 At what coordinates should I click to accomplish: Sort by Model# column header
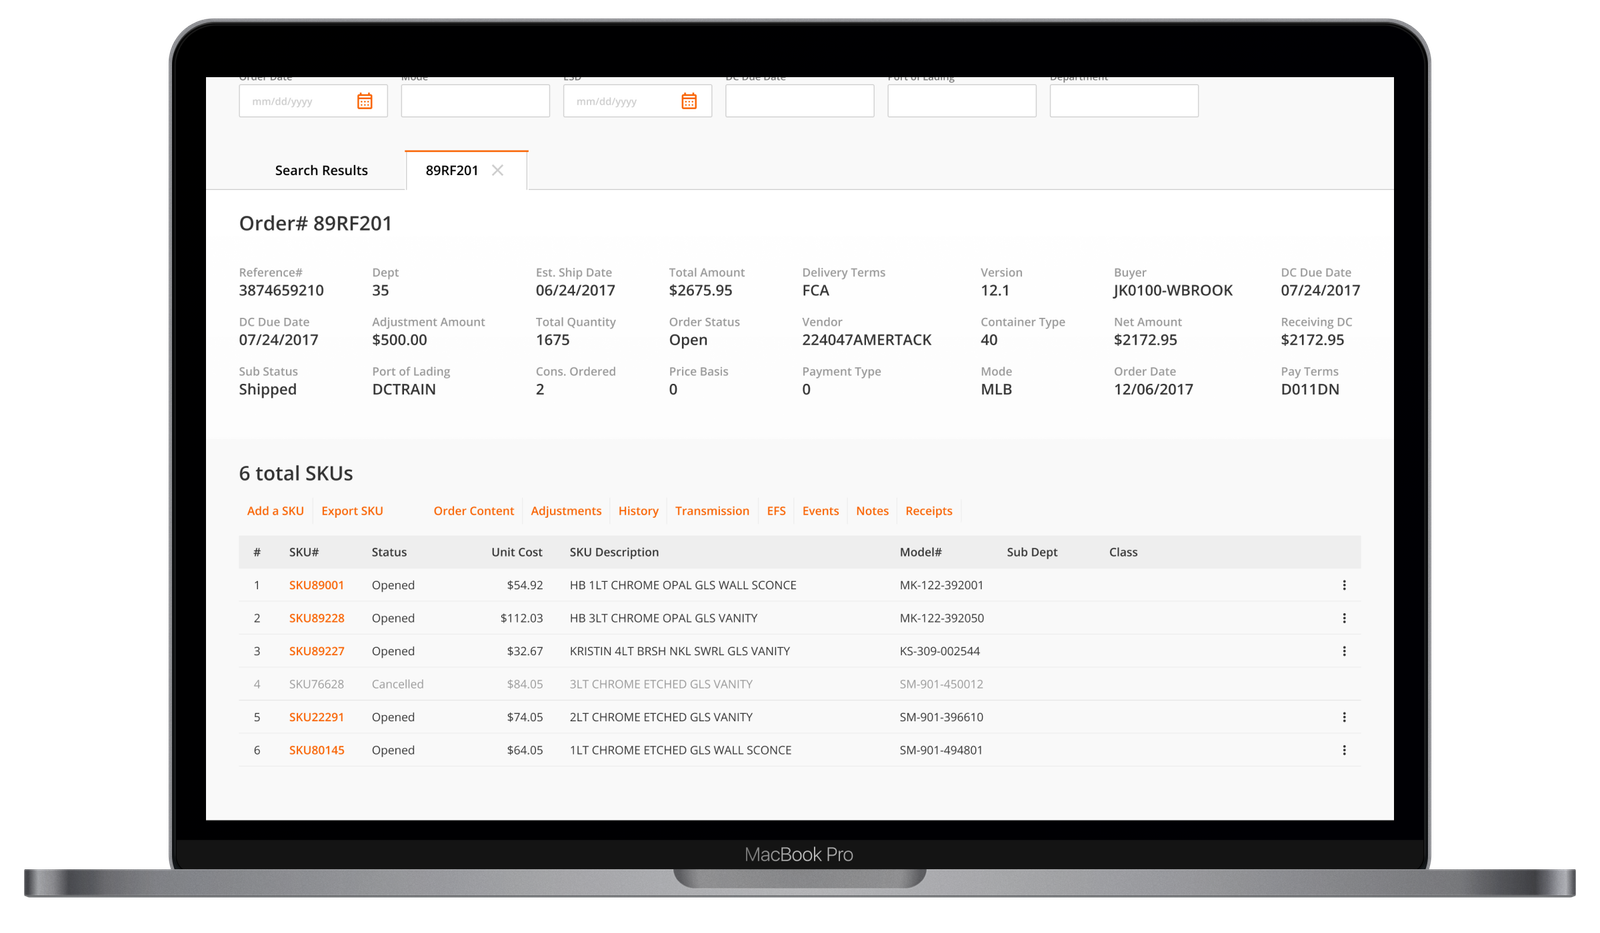coord(920,552)
